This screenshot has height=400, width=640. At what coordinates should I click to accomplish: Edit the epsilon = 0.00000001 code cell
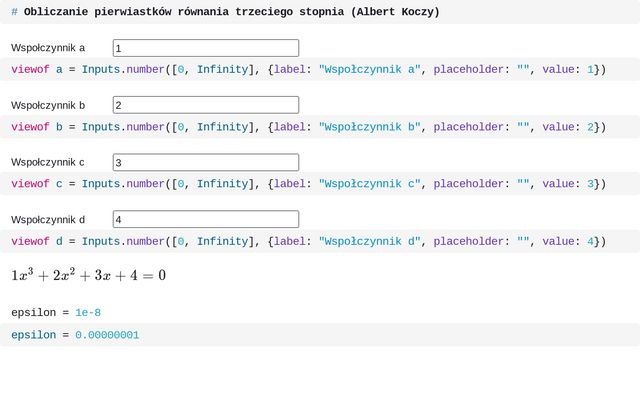click(75, 335)
